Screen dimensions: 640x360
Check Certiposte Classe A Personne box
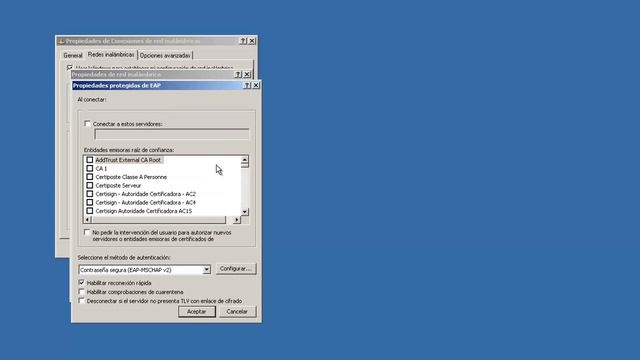click(90, 177)
